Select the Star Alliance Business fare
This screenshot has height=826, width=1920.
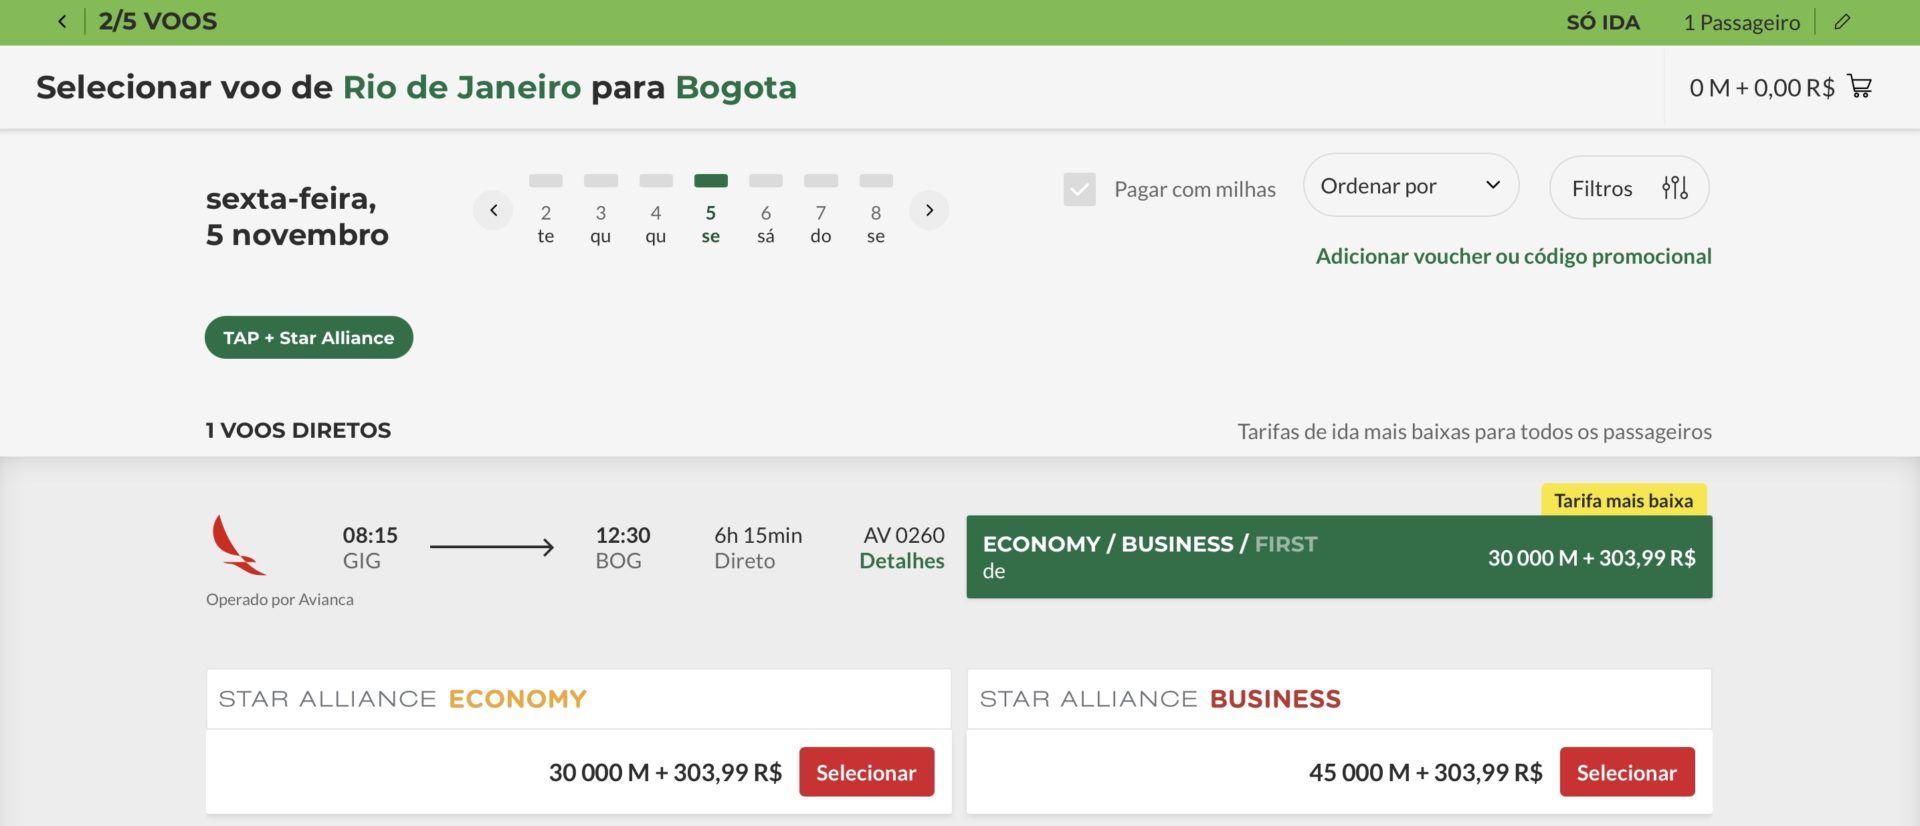(x=1627, y=772)
